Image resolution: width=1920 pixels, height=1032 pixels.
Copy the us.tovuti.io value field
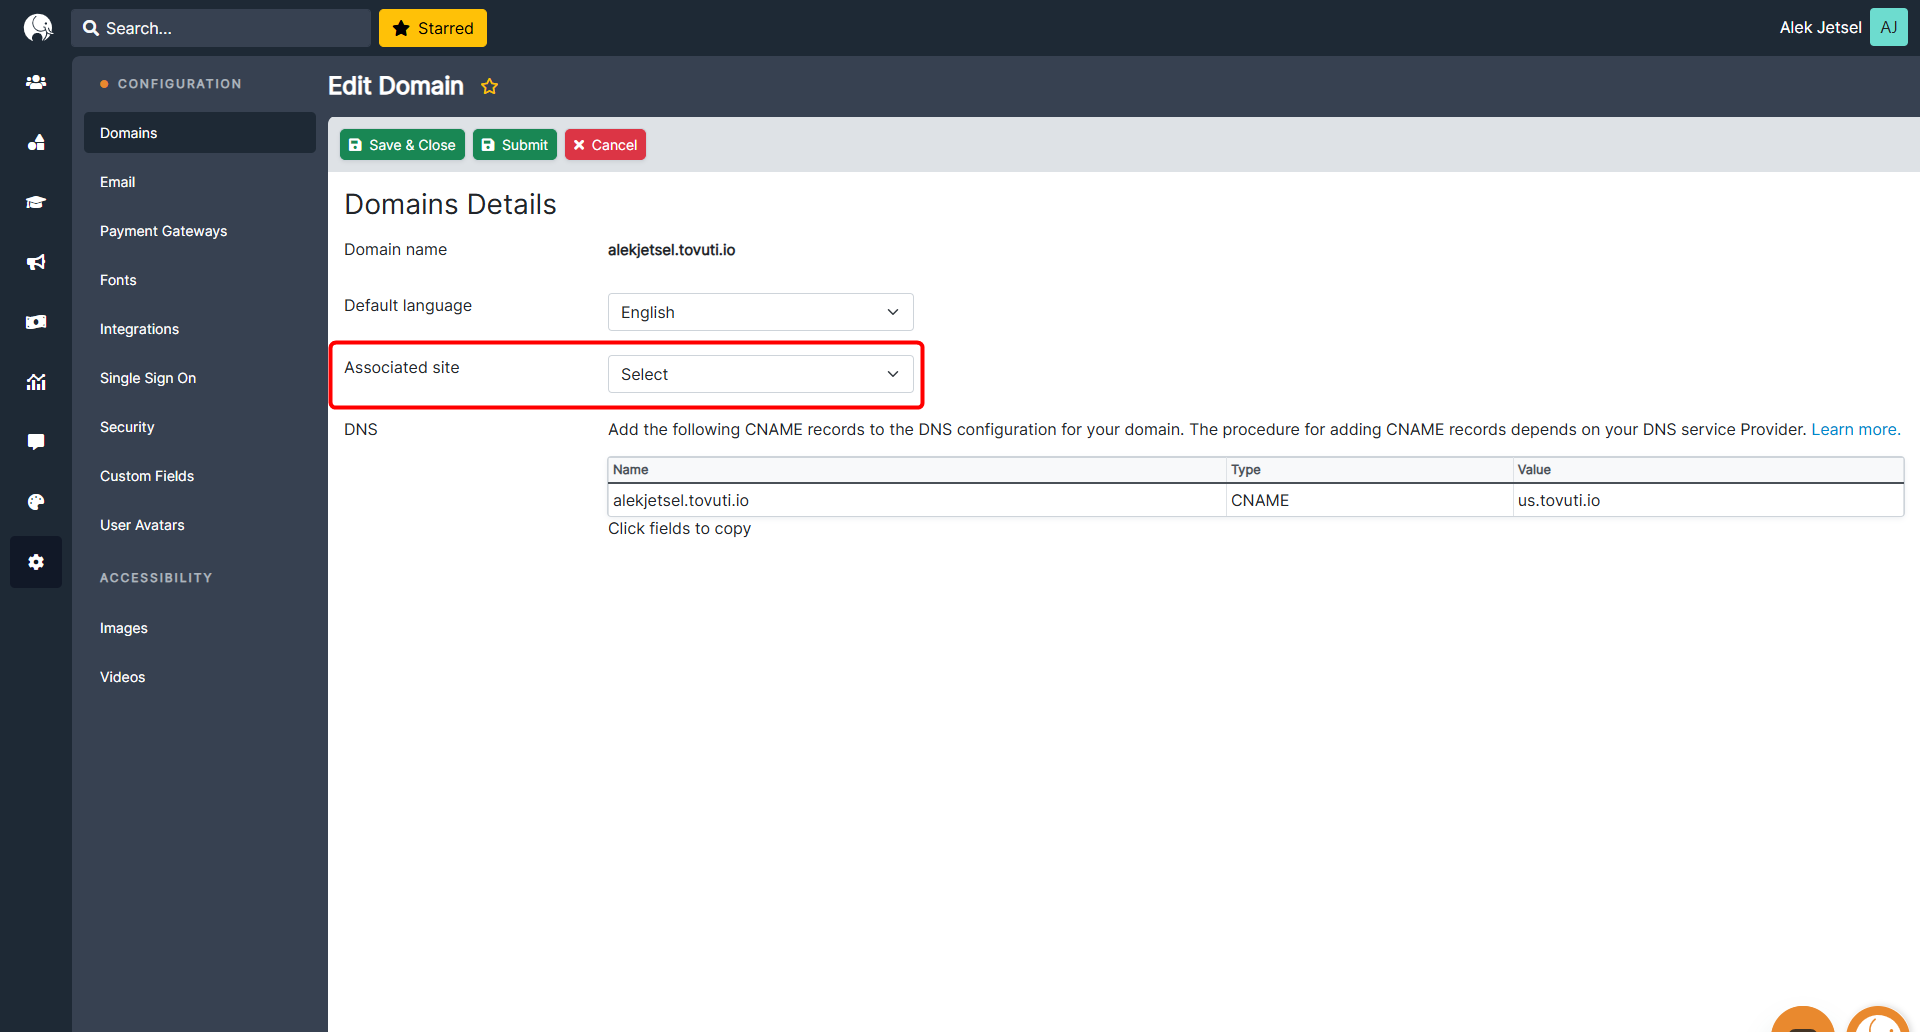[1558, 500]
